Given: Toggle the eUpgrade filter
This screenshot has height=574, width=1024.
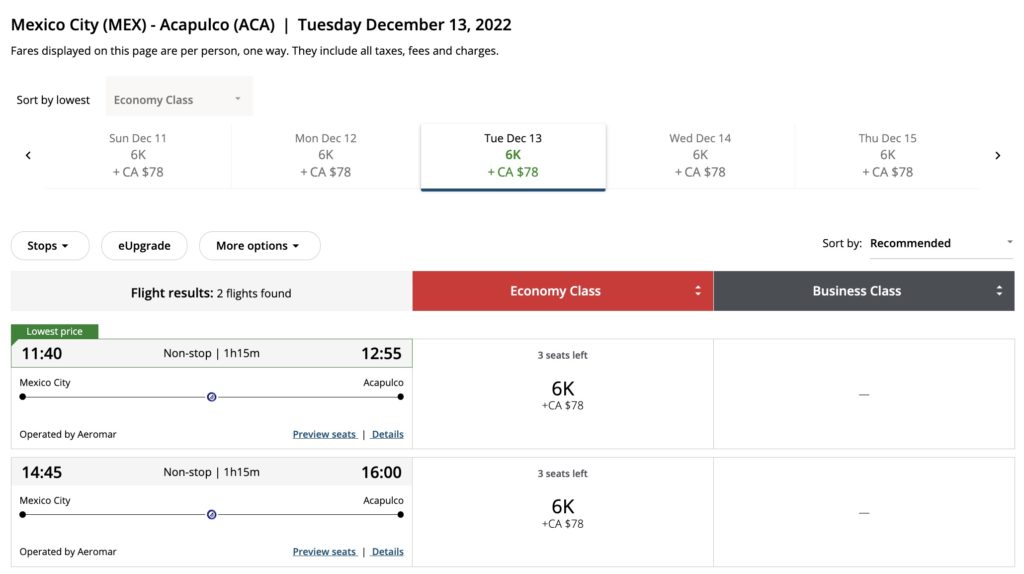Looking at the screenshot, I should point(144,246).
